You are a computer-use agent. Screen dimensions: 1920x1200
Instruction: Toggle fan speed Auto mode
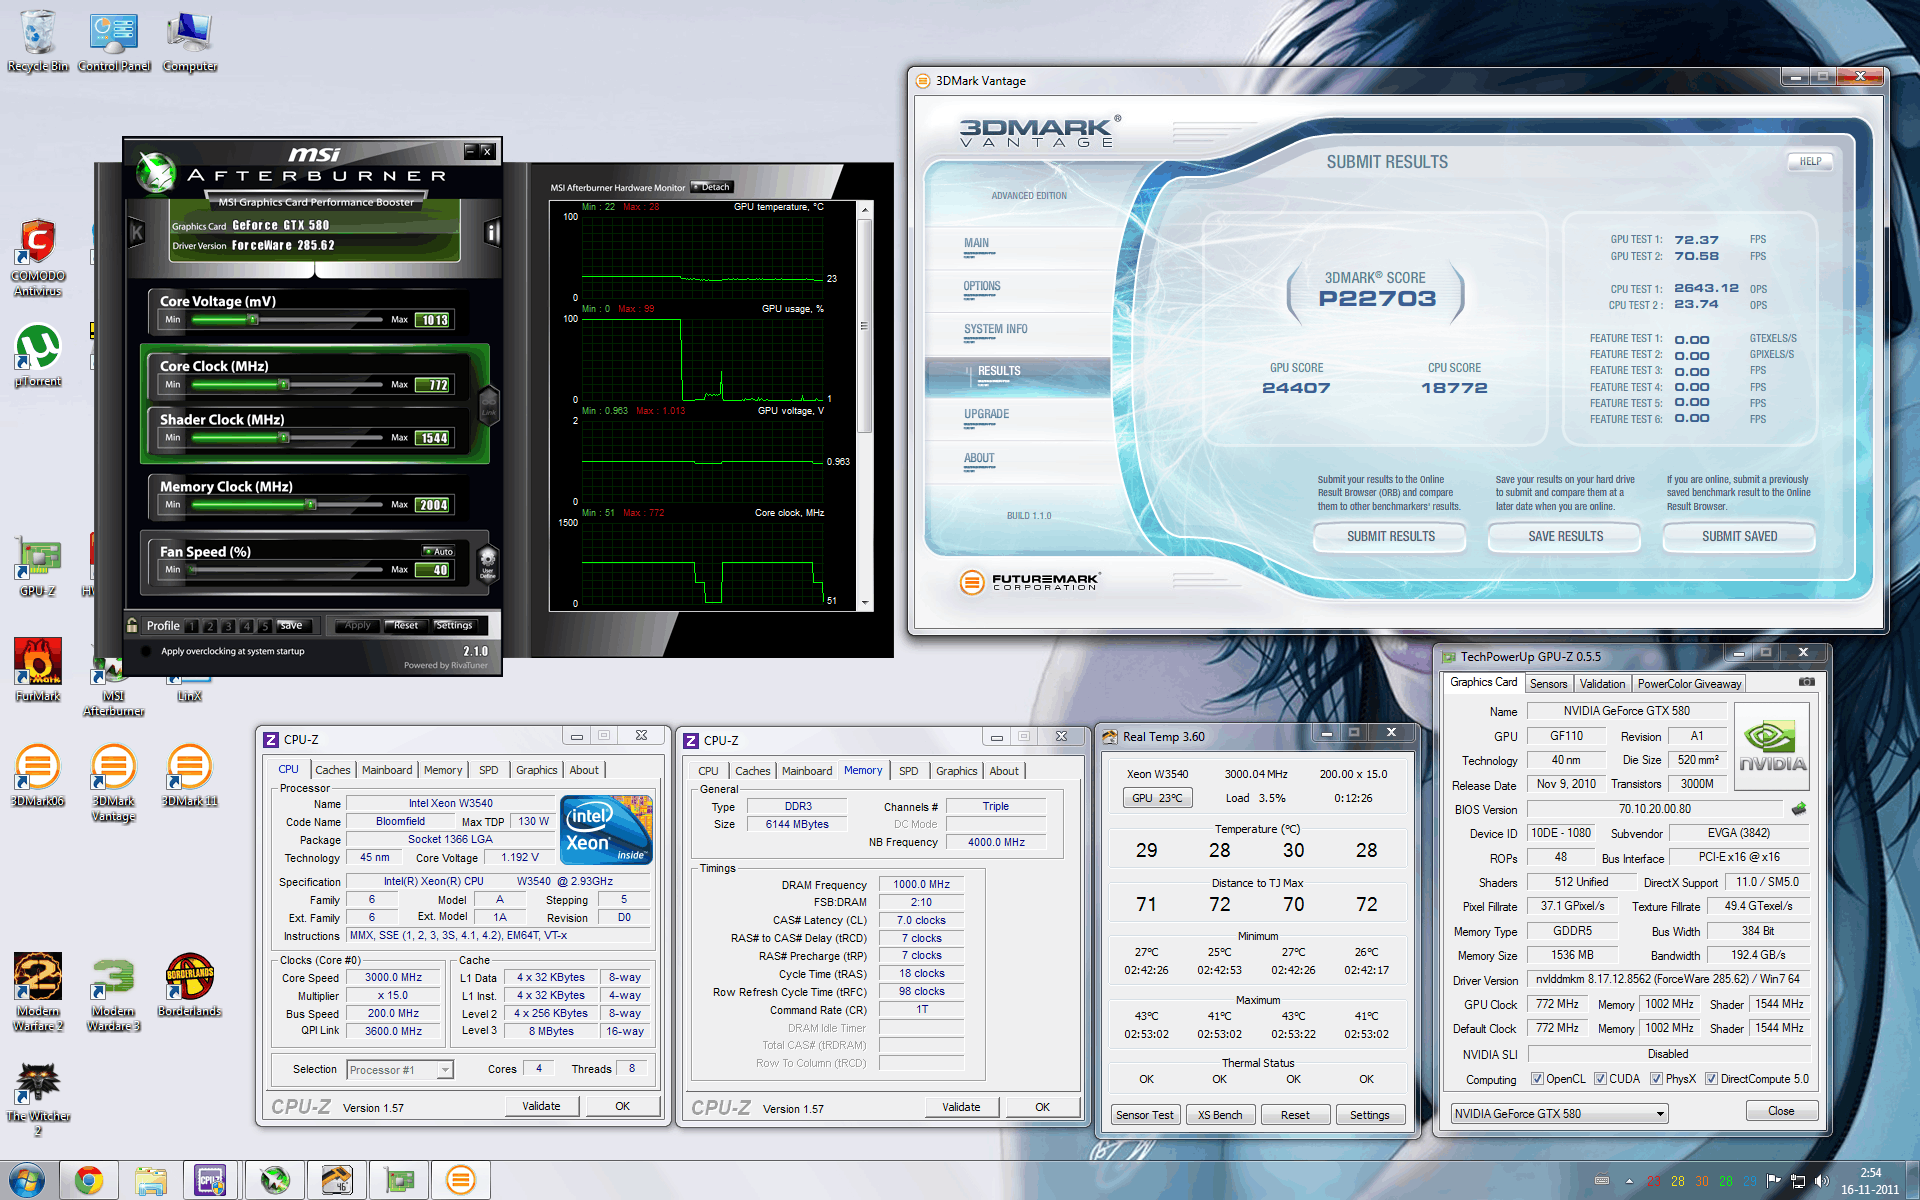click(439, 551)
